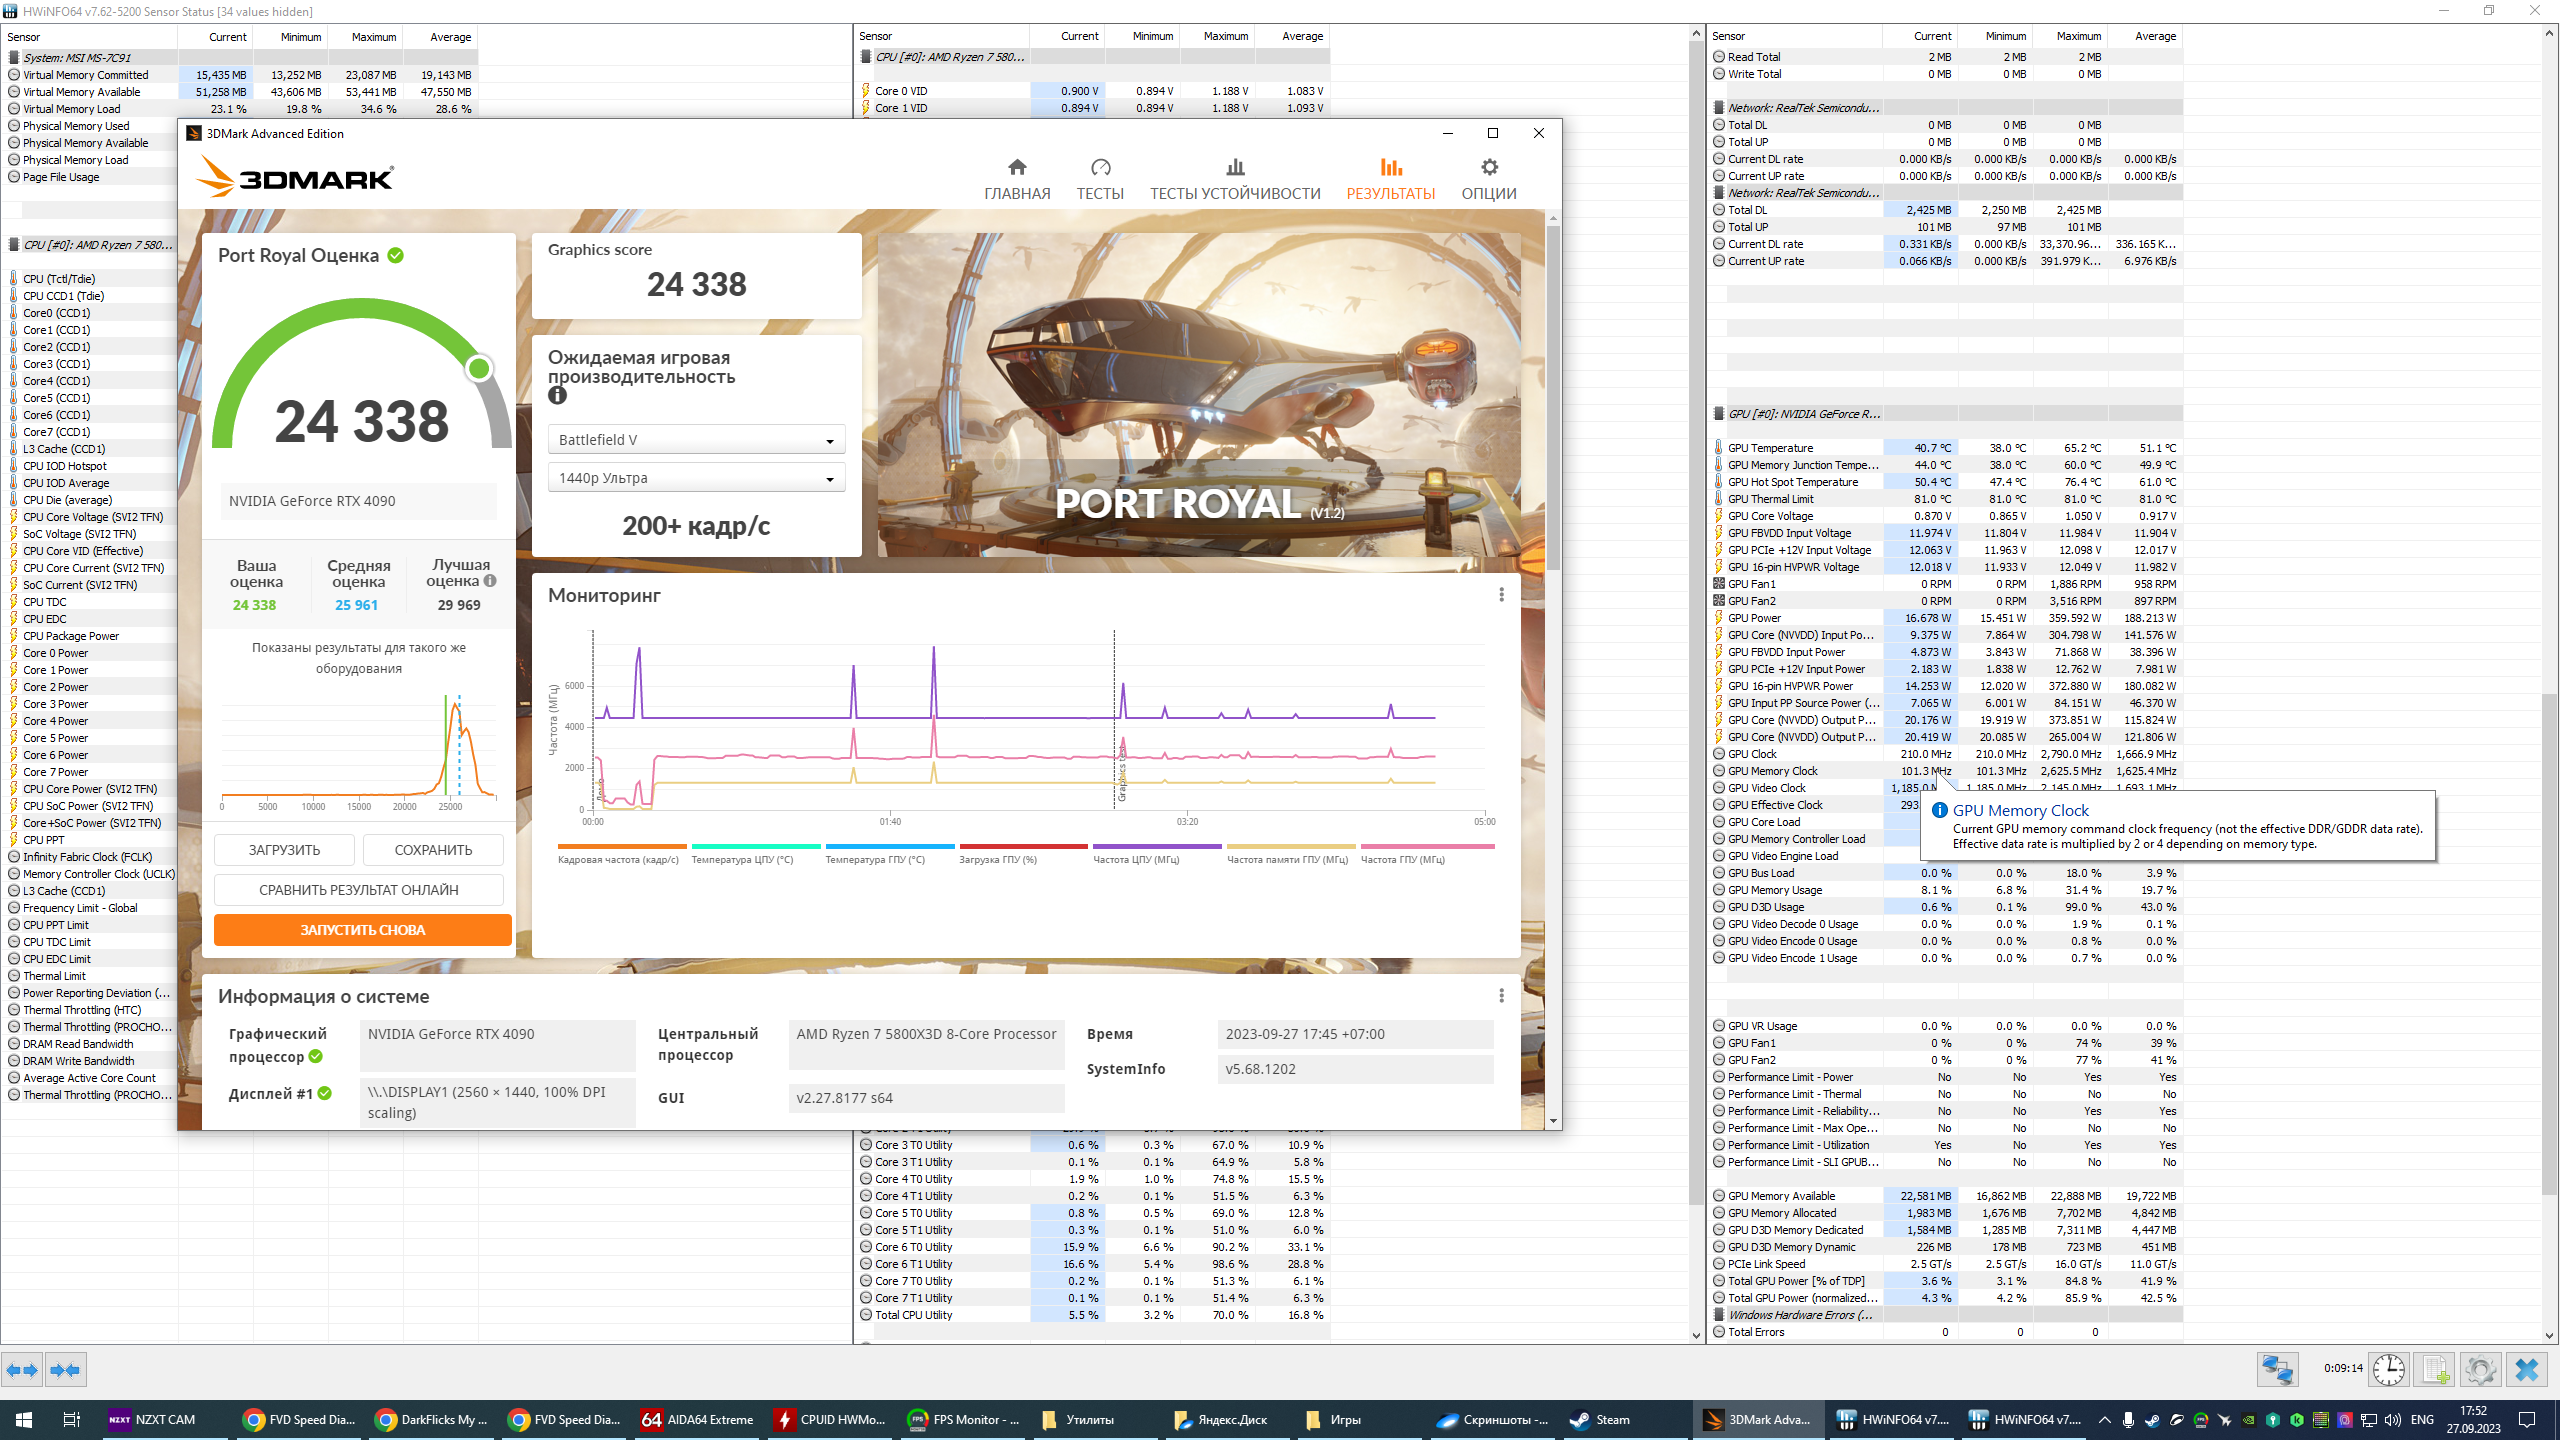The height and width of the screenshot is (1440, 2560).
Task: Open HWiNFO sensor settings gear icon
Action: point(2480,1369)
